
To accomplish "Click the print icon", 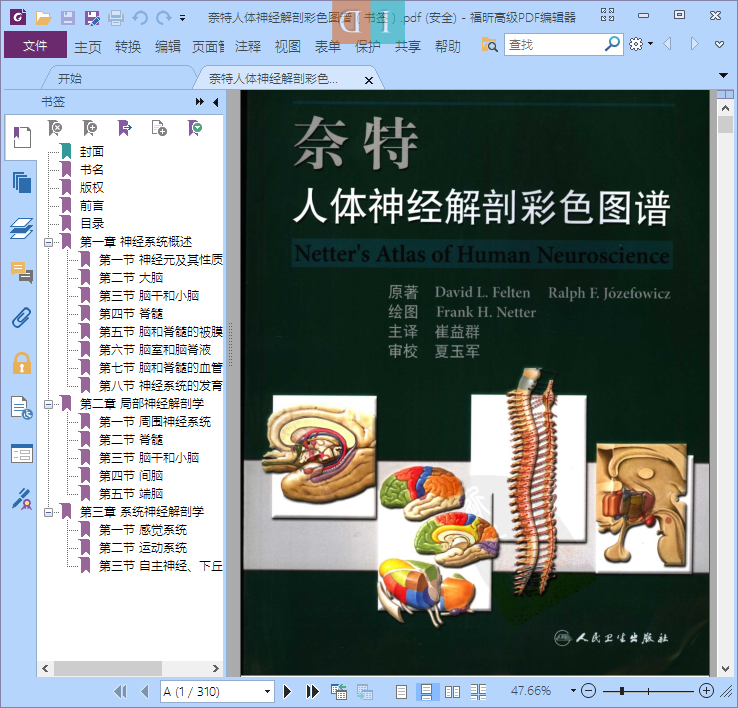I will tap(116, 18).
